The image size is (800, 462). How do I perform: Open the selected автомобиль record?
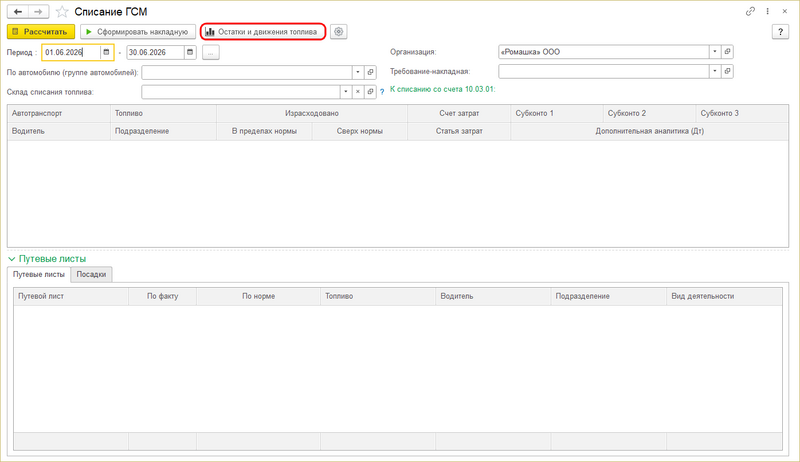pyautogui.click(x=370, y=72)
